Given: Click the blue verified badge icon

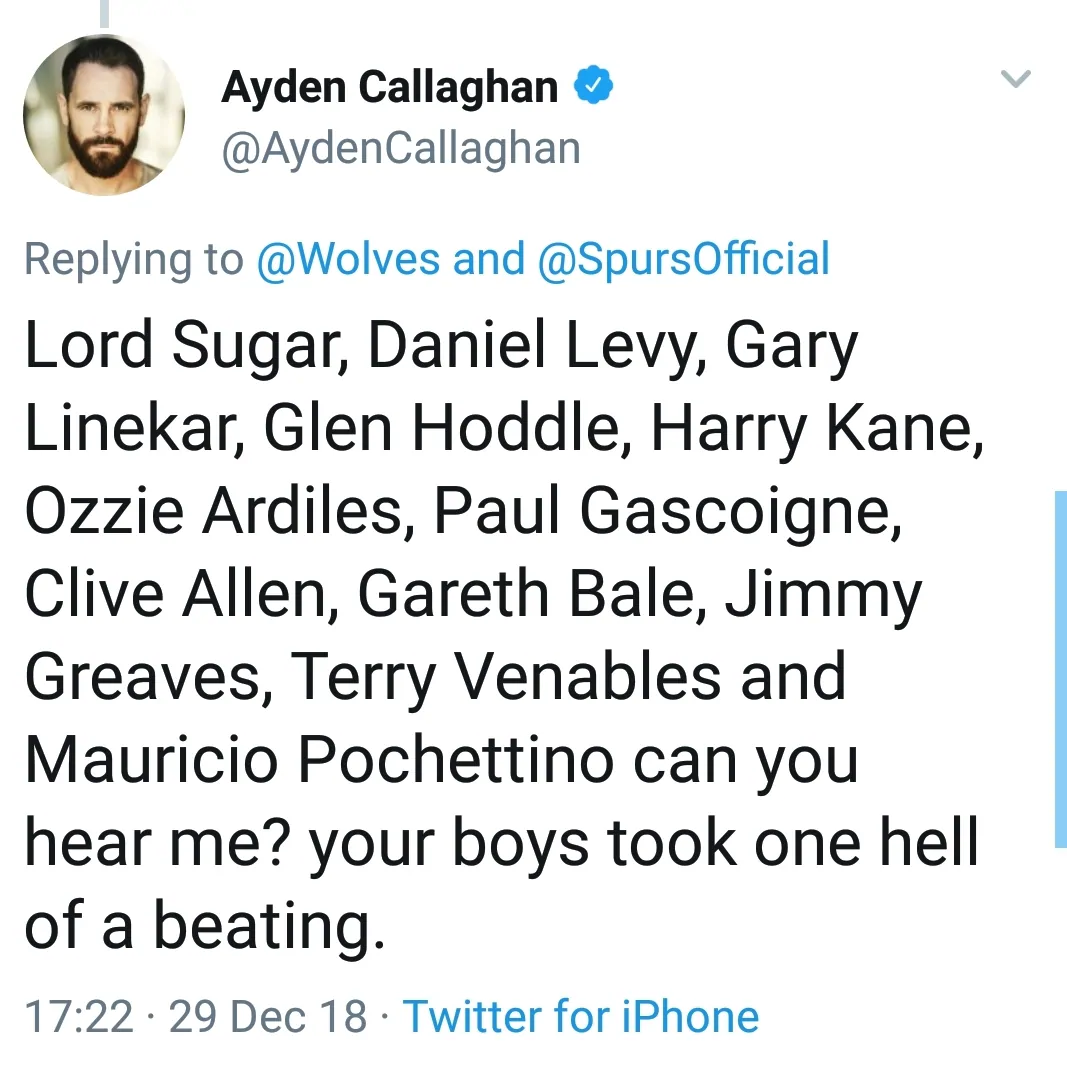Looking at the screenshot, I should click(x=593, y=88).
